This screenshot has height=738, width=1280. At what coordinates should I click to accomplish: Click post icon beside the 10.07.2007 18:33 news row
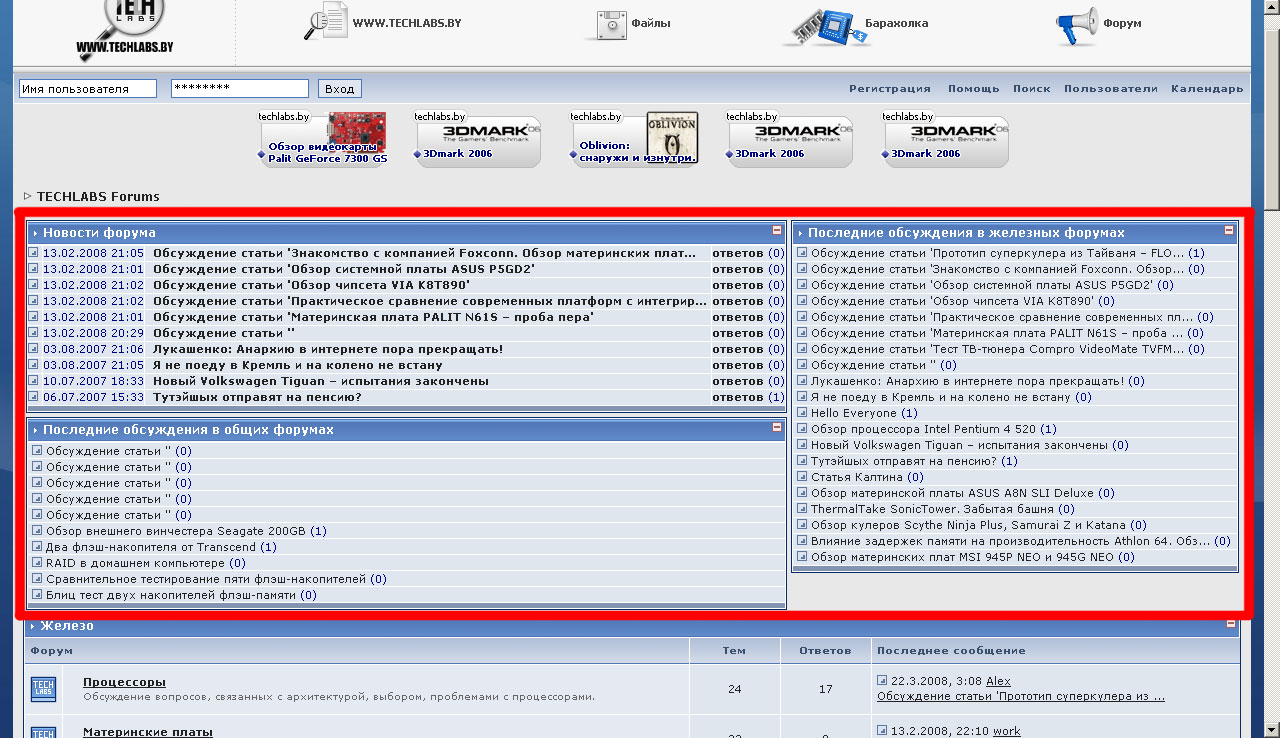tap(33, 381)
